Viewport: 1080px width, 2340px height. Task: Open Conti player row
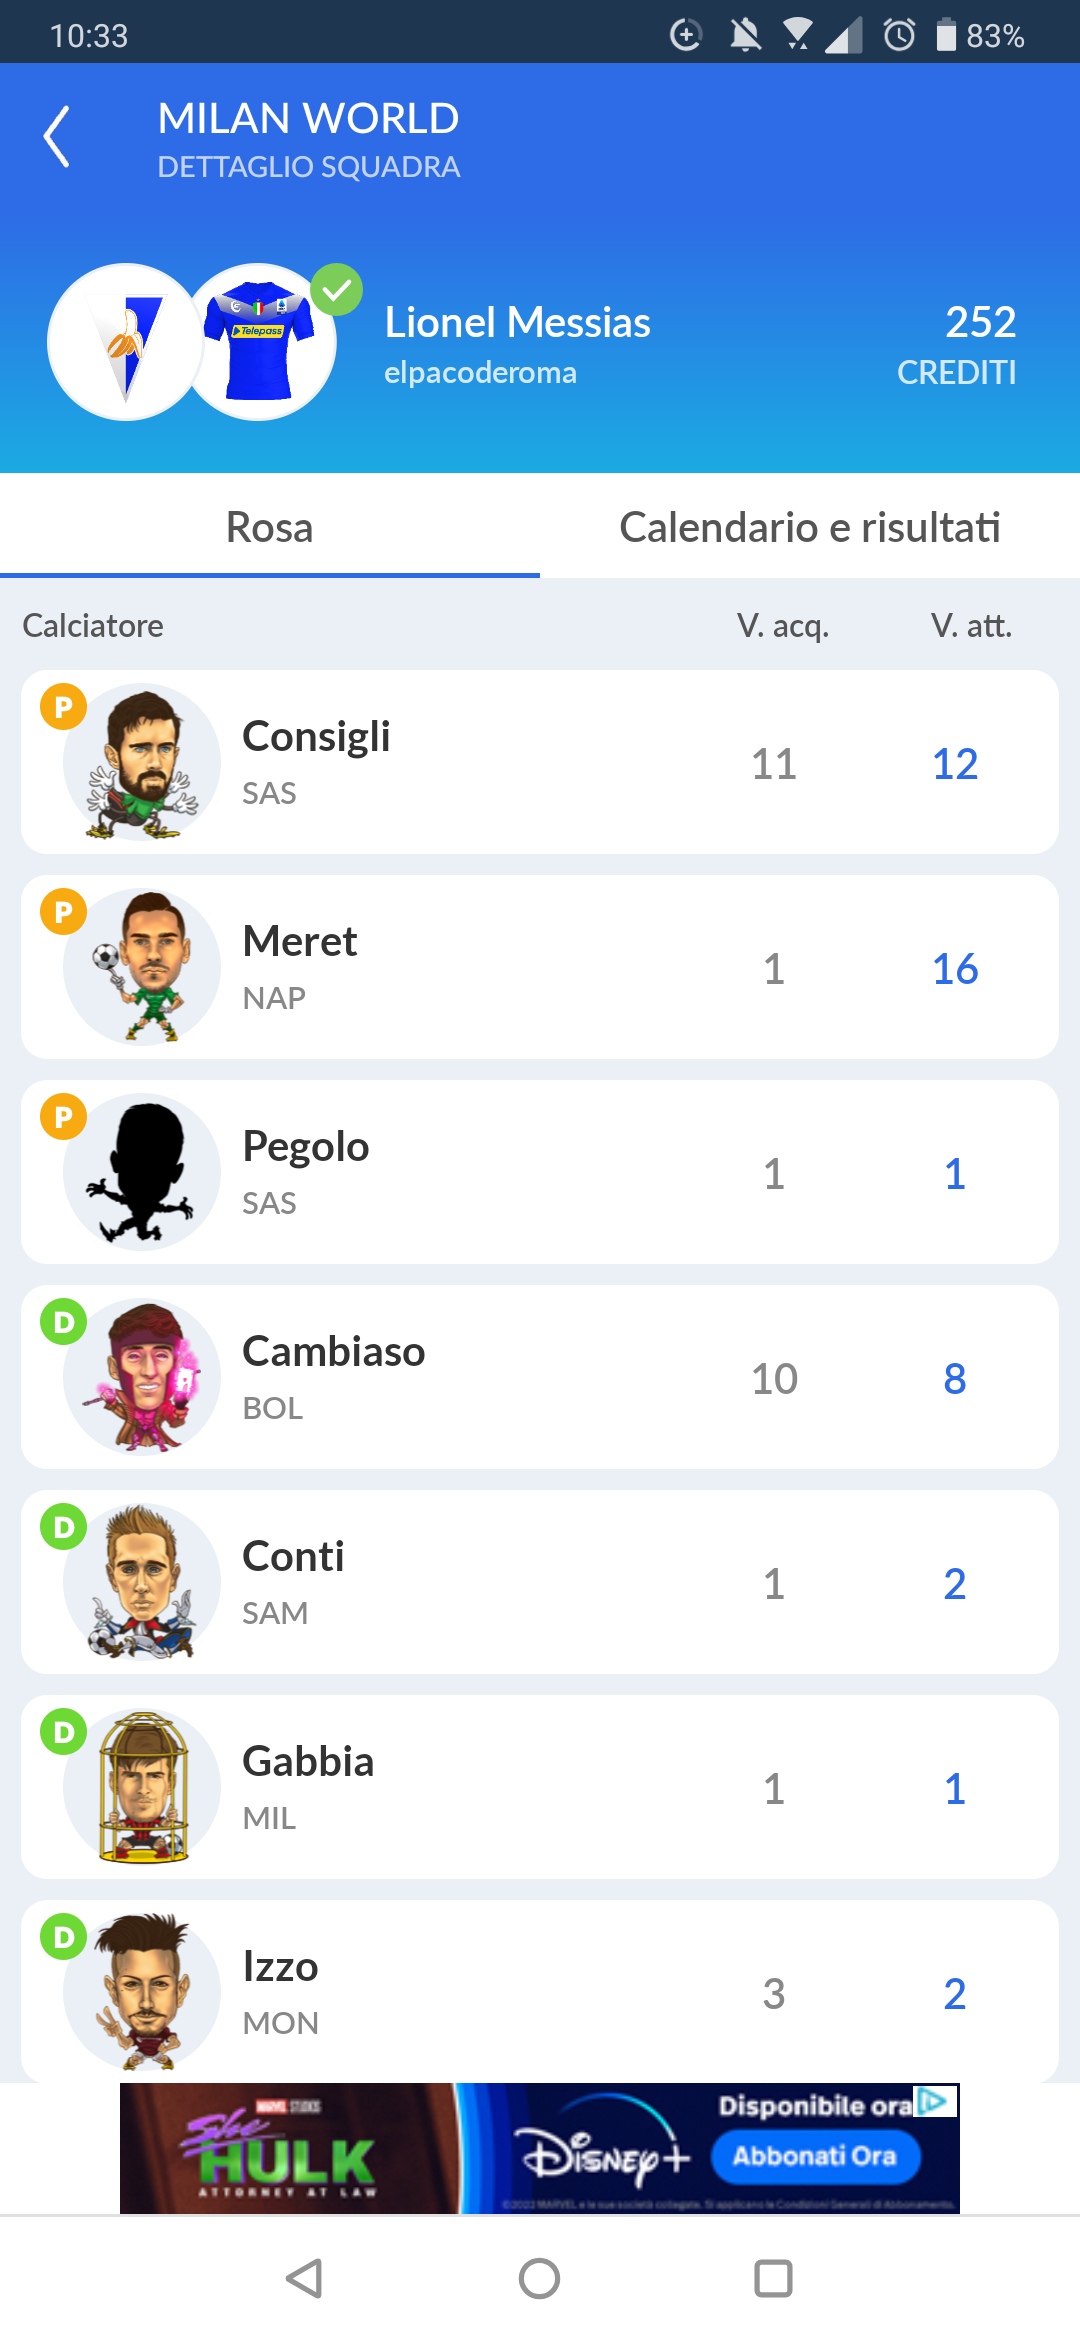(540, 1582)
